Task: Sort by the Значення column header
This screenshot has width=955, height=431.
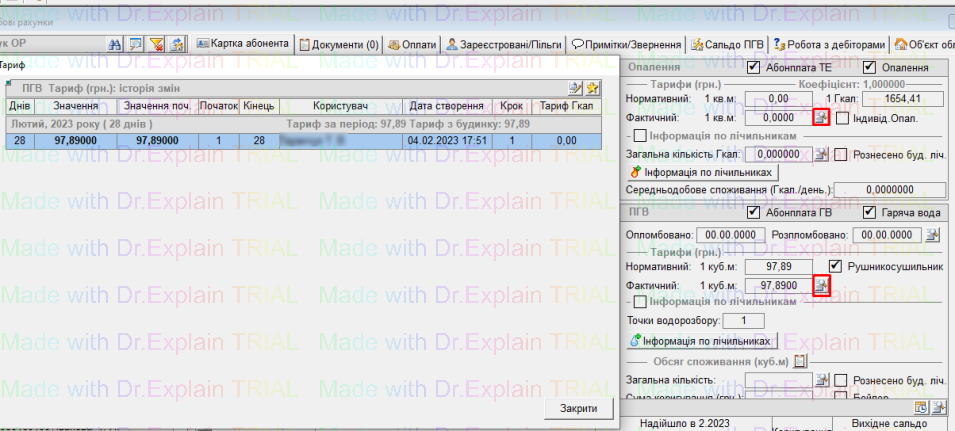Action: coord(76,106)
